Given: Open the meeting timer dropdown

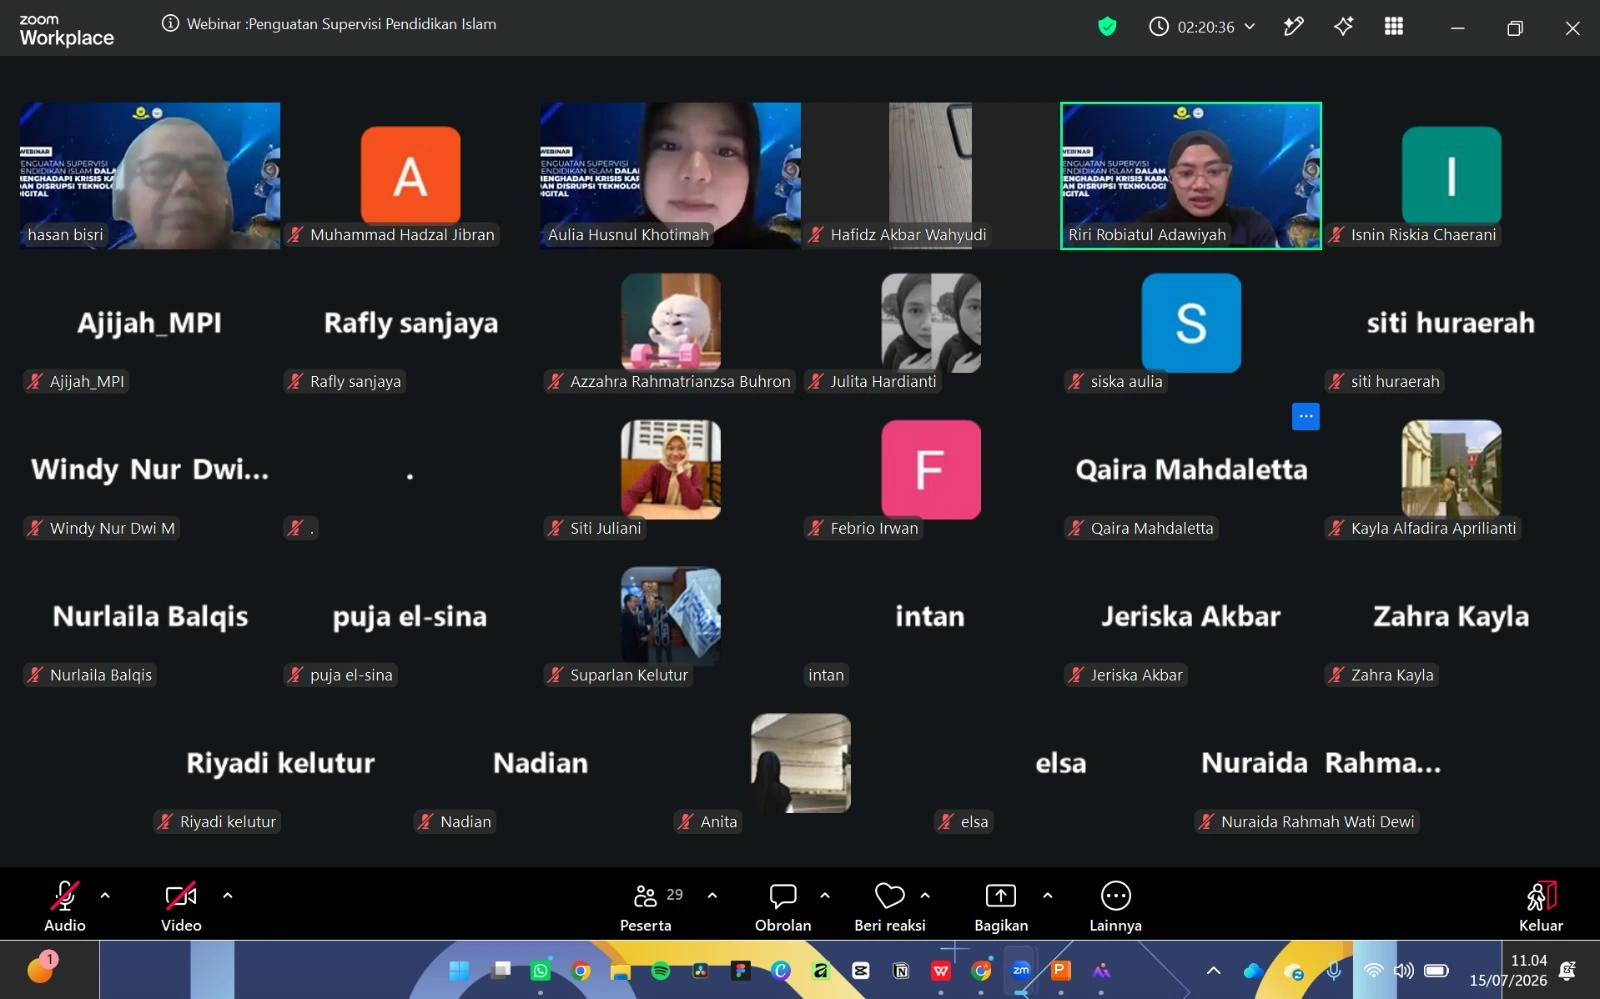Looking at the screenshot, I should (1202, 27).
